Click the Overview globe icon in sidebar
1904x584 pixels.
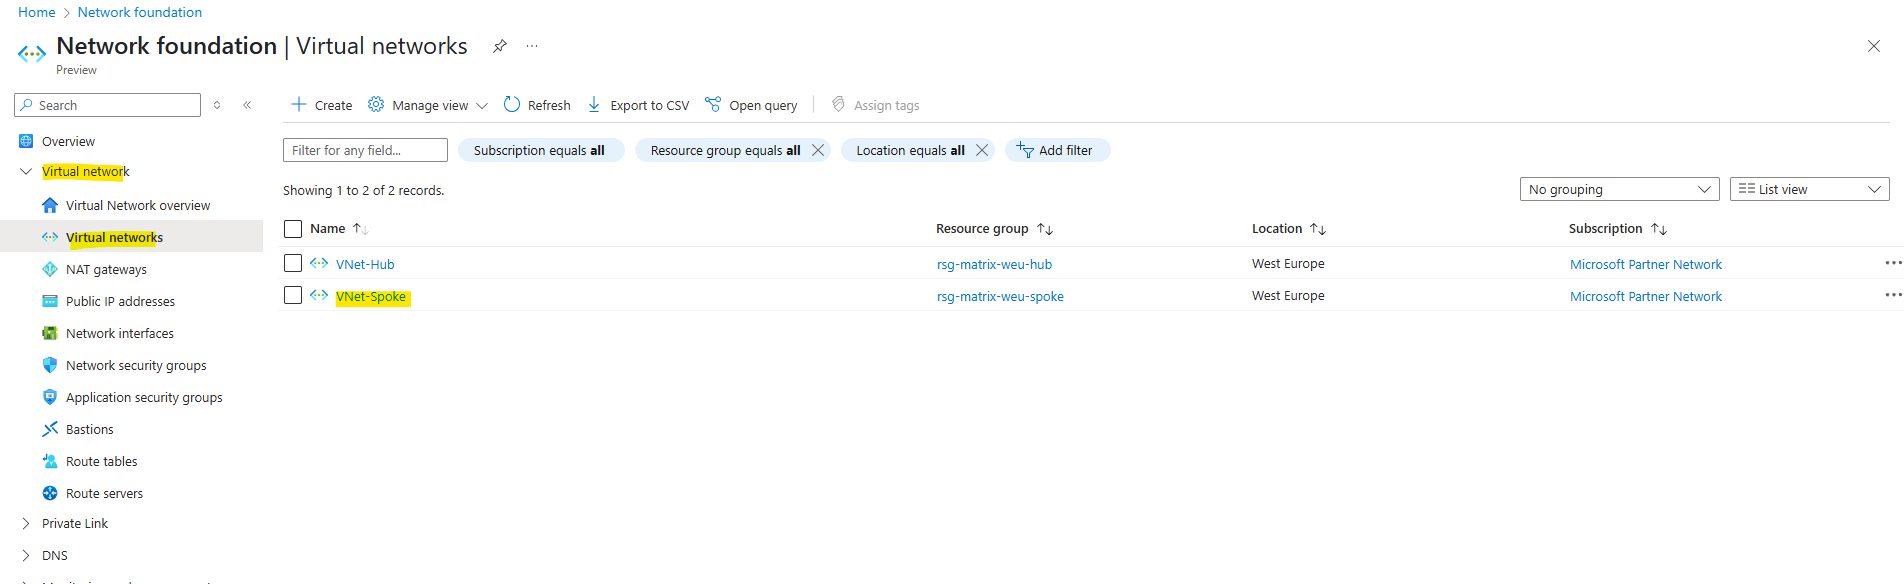click(26, 141)
